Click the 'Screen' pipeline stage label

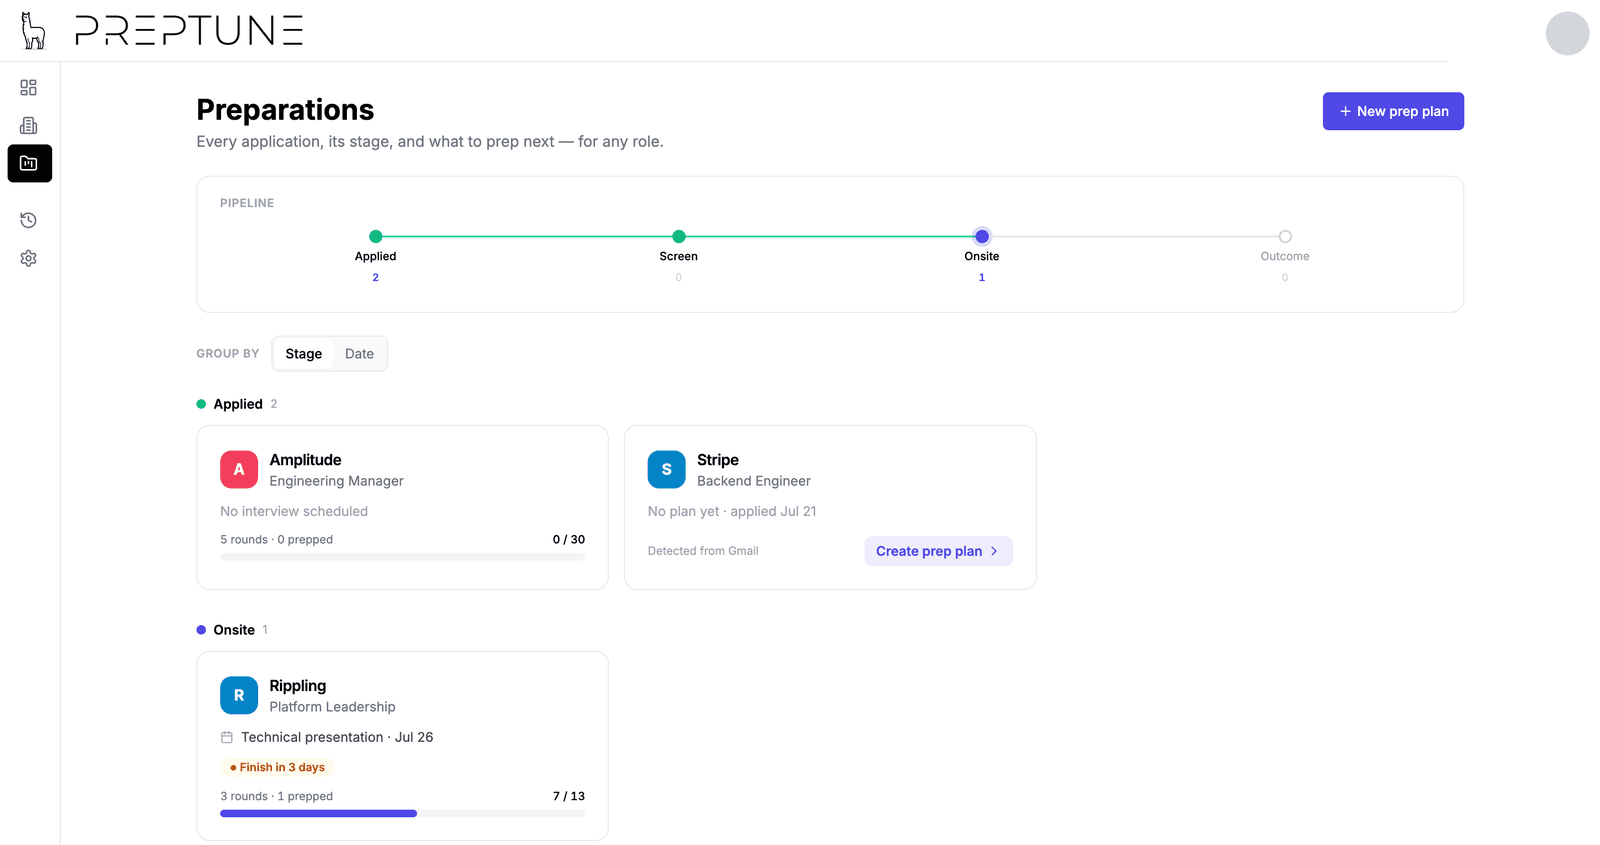pos(679,256)
